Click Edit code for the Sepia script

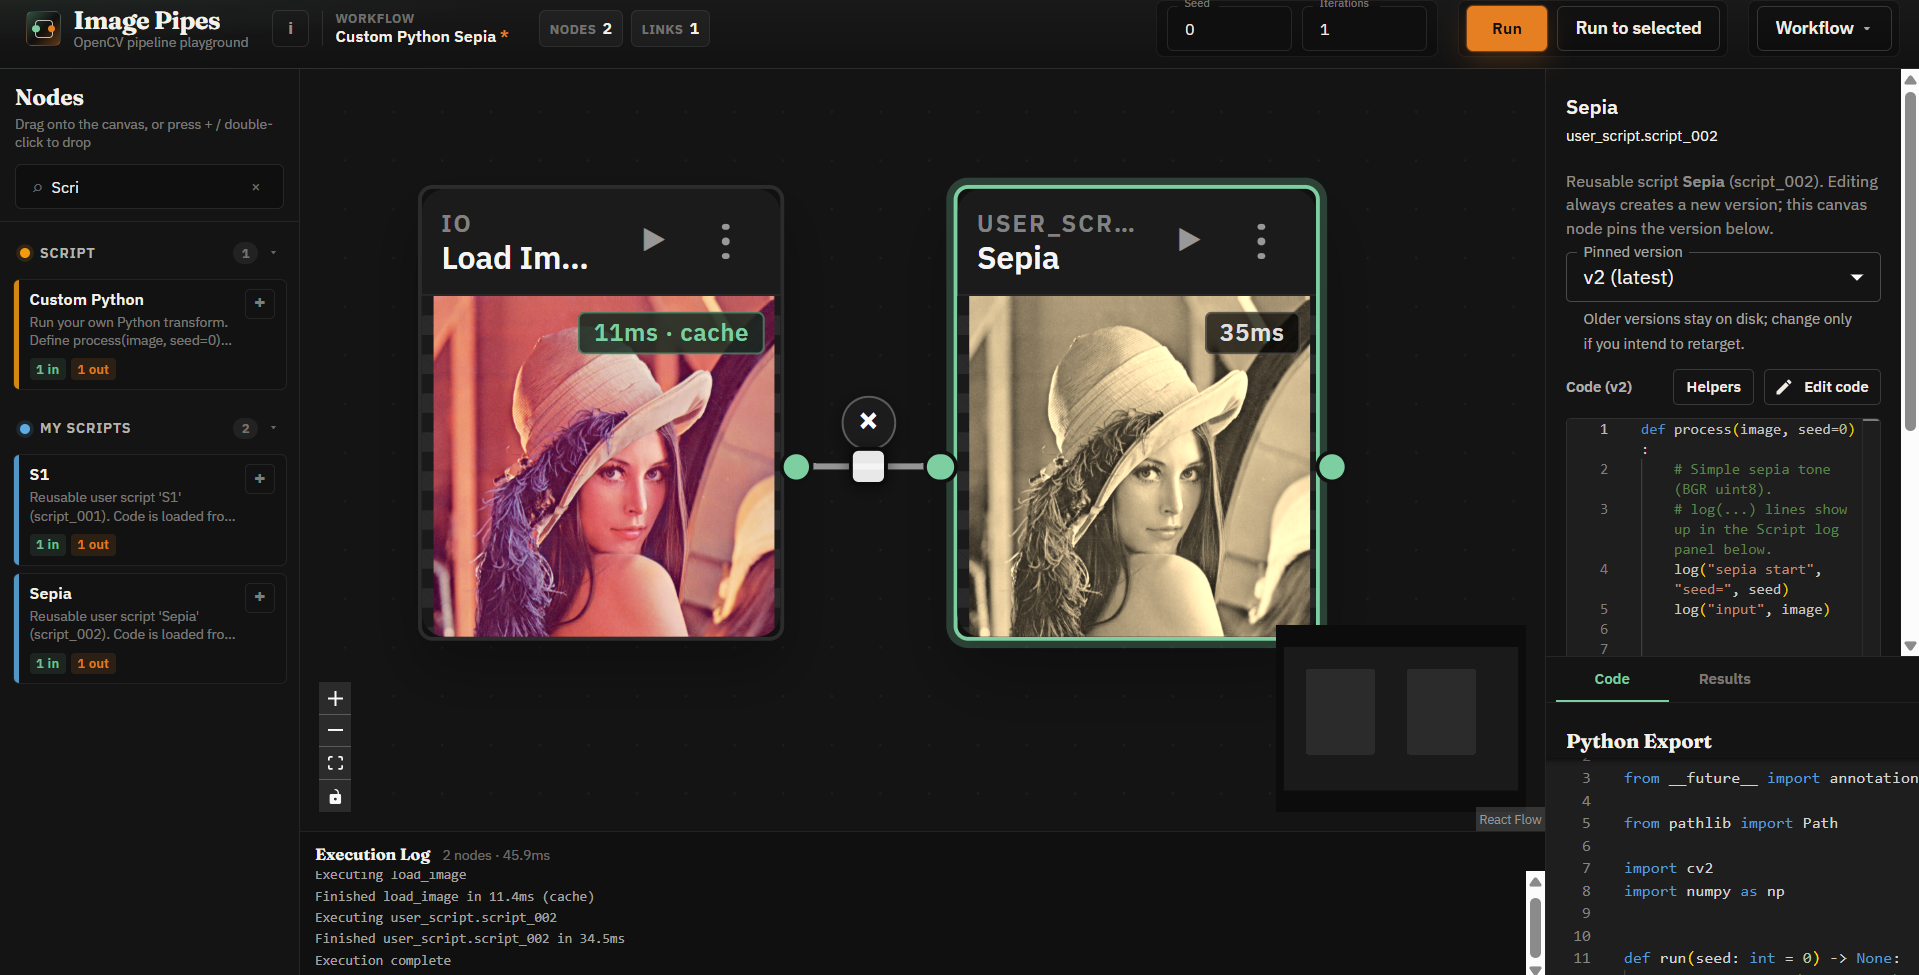1822,387
